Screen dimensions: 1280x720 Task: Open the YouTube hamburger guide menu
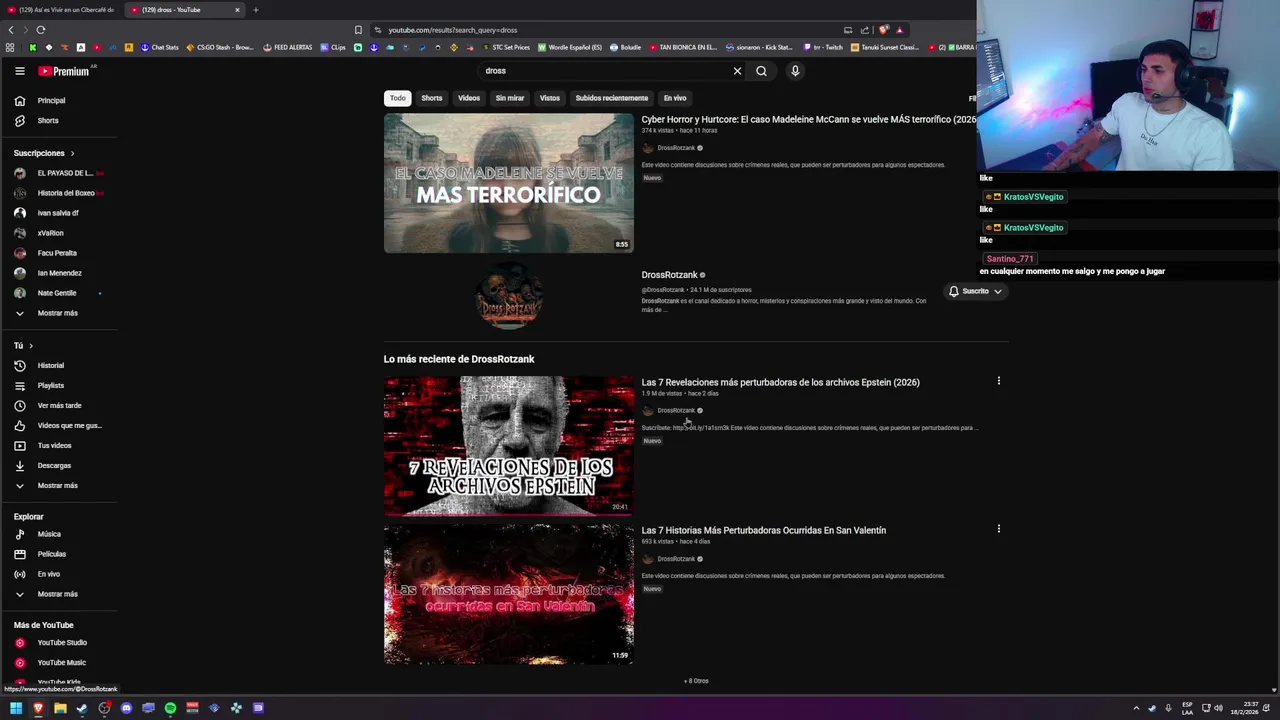[x=19, y=71]
